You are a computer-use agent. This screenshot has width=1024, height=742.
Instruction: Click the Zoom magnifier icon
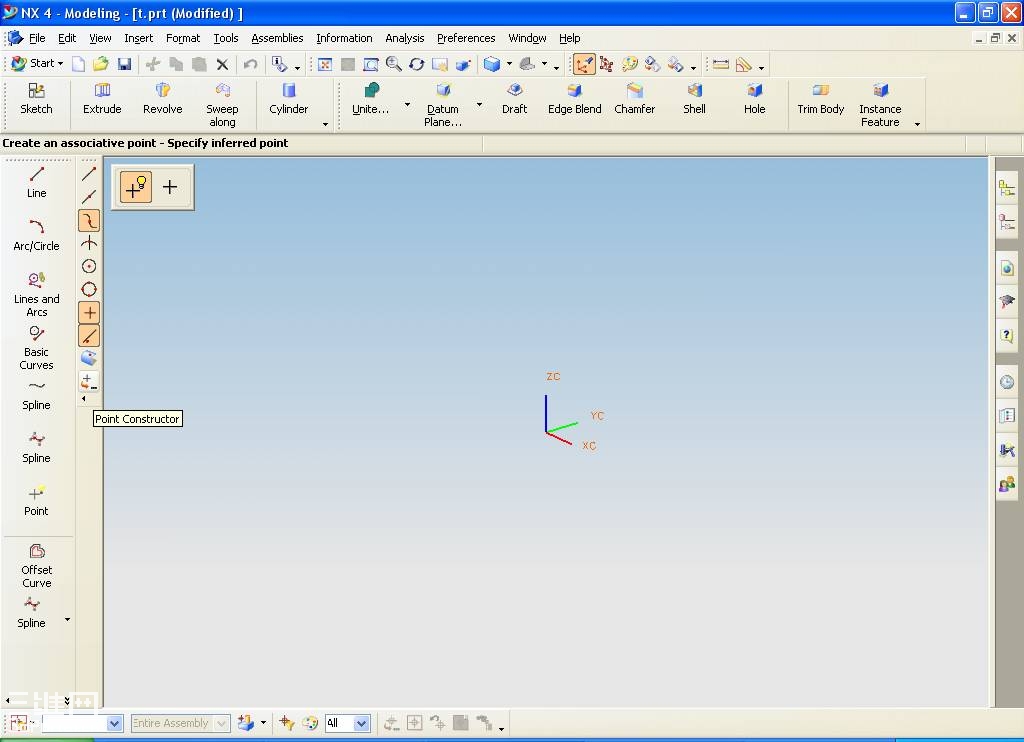coord(394,64)
